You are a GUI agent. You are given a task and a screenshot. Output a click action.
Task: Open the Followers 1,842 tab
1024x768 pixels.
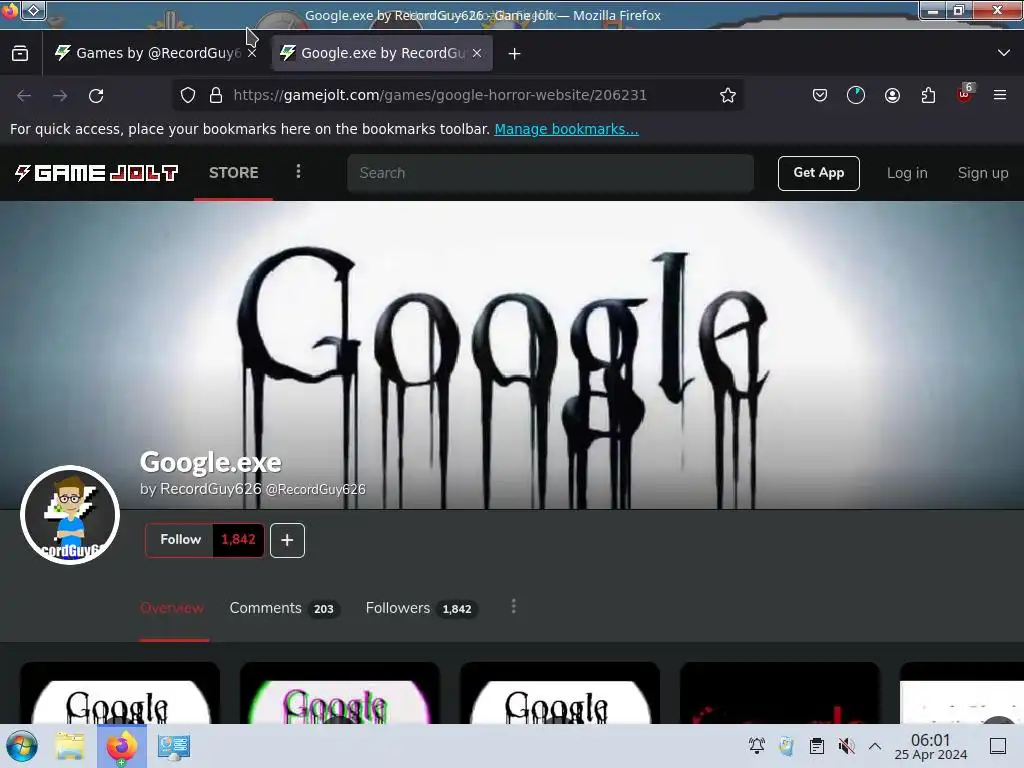[x=421, y=608]
